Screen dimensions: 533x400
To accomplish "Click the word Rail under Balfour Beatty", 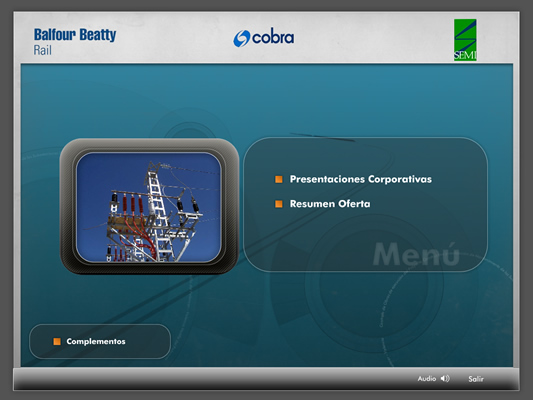I will (x=42, y=50).
